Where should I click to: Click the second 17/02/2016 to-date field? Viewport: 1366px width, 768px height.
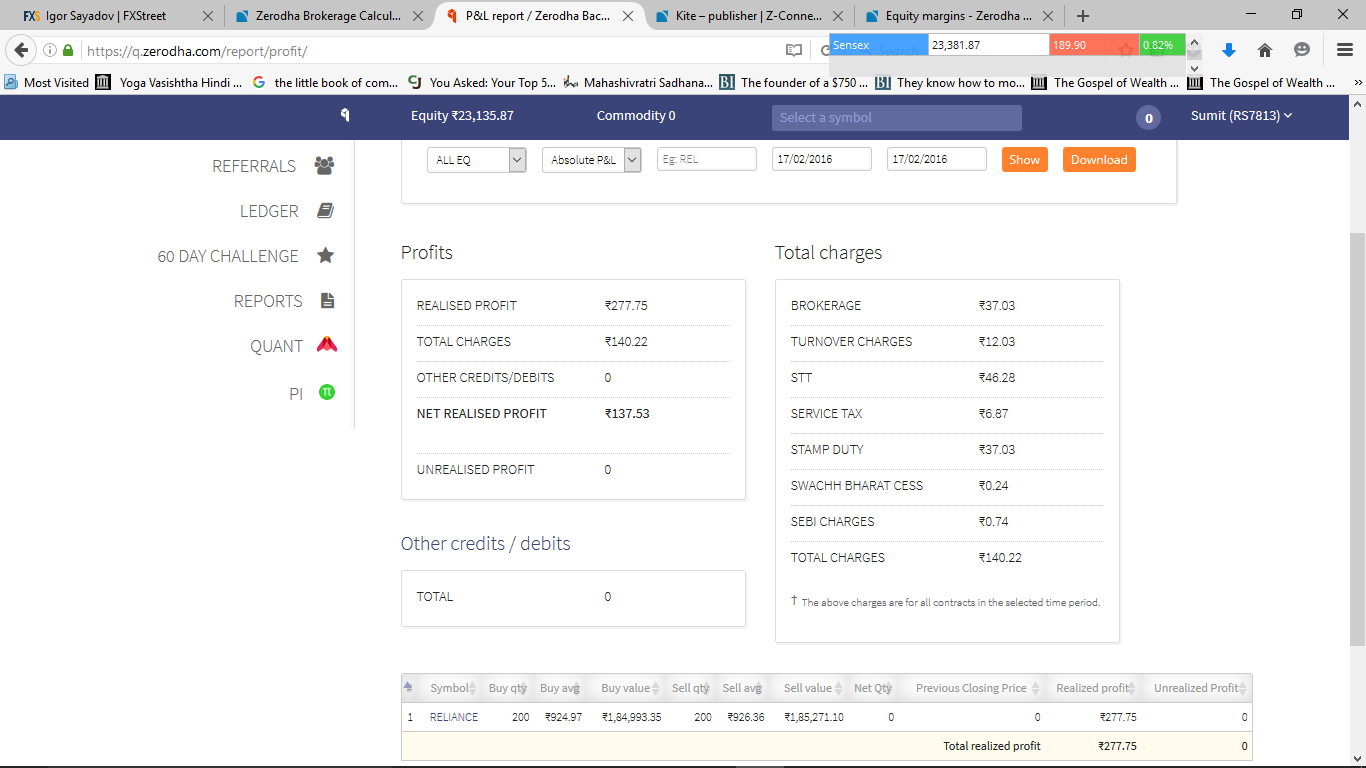click(937, 160)
